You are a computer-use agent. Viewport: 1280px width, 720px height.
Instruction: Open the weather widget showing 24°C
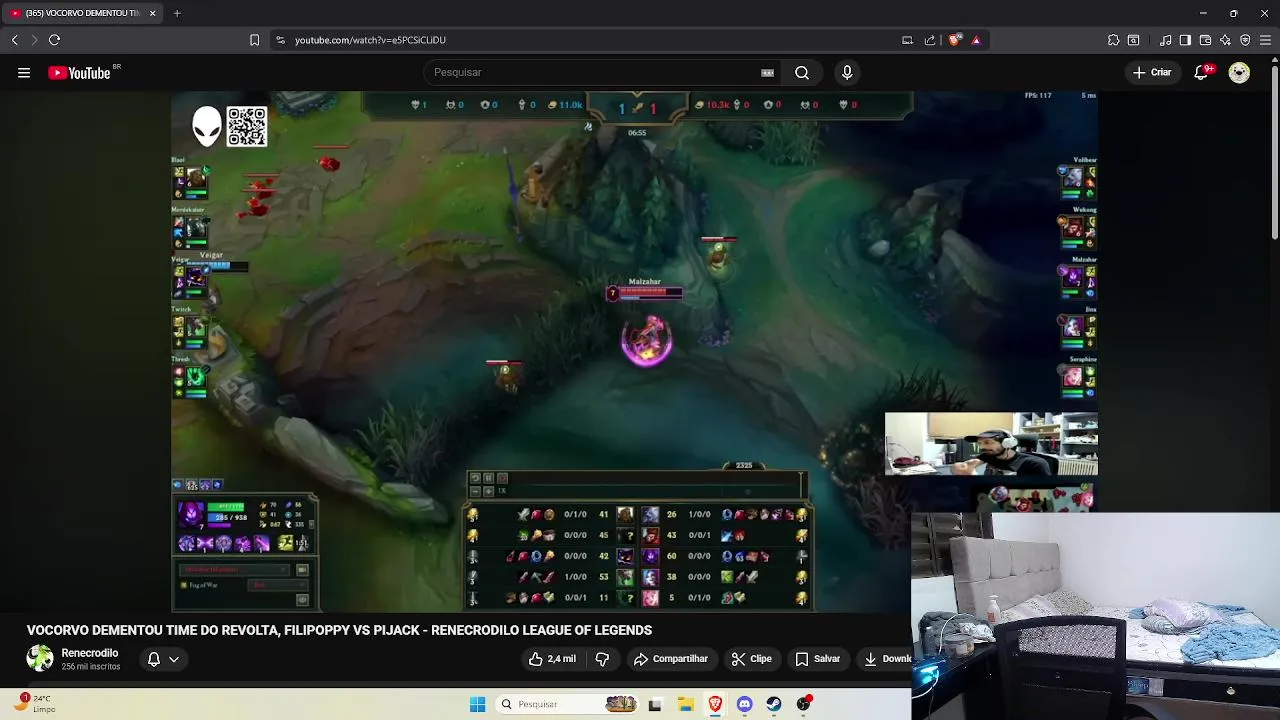point(34,703)
